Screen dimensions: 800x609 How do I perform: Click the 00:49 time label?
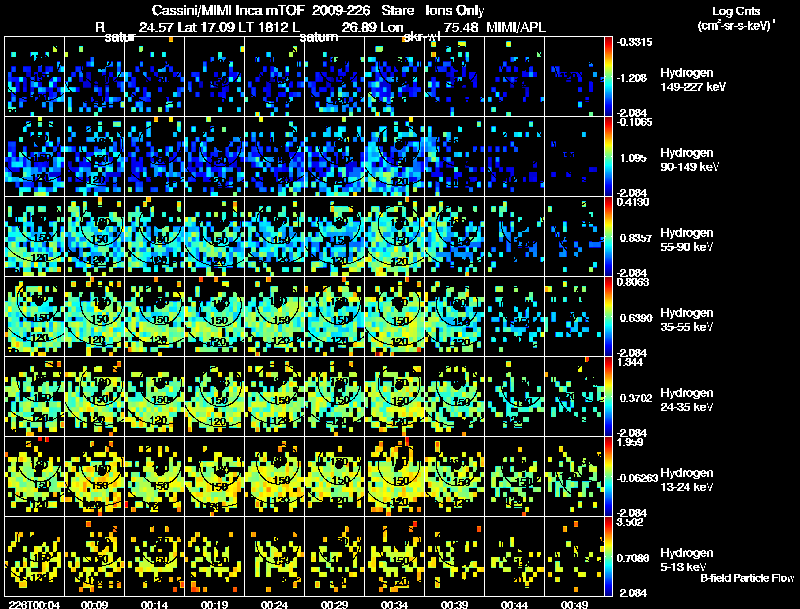coord(574,604)
